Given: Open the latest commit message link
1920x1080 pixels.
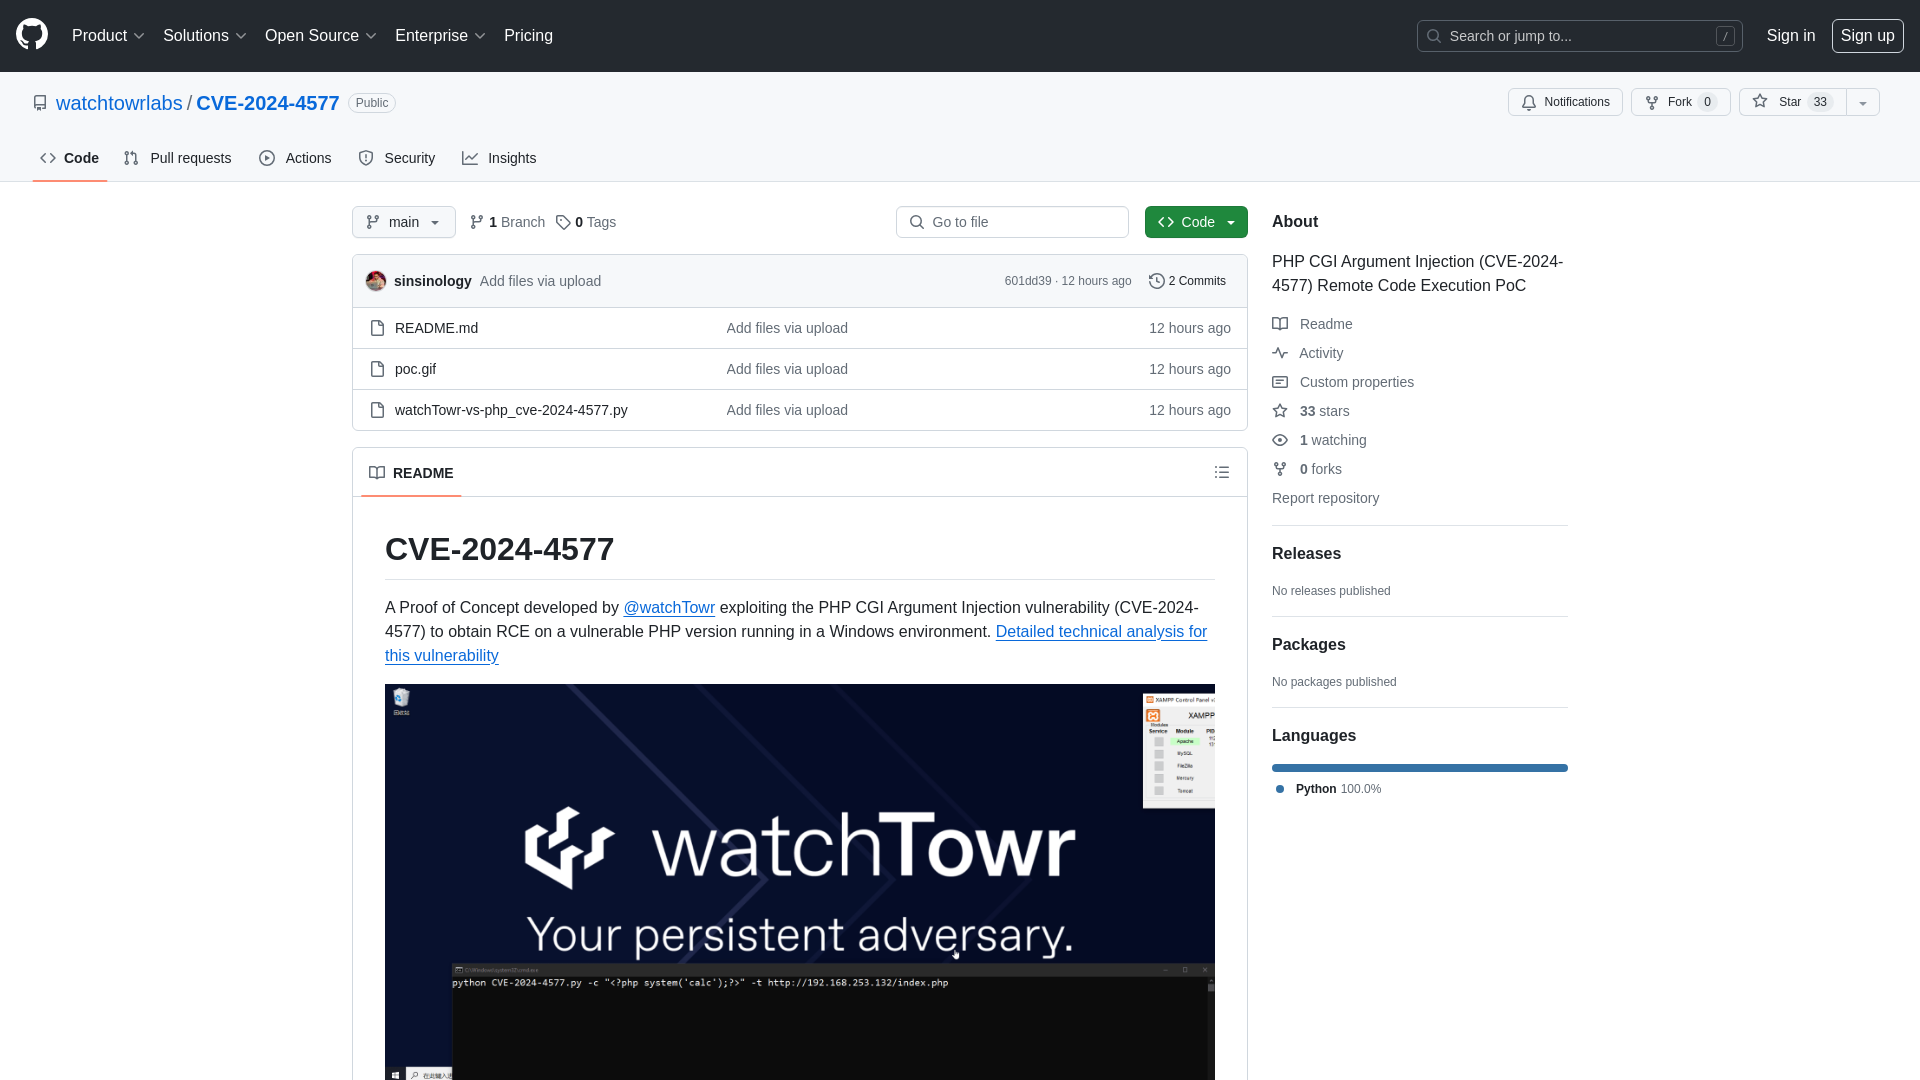Looking at the screenshot, I should point(540,281).
